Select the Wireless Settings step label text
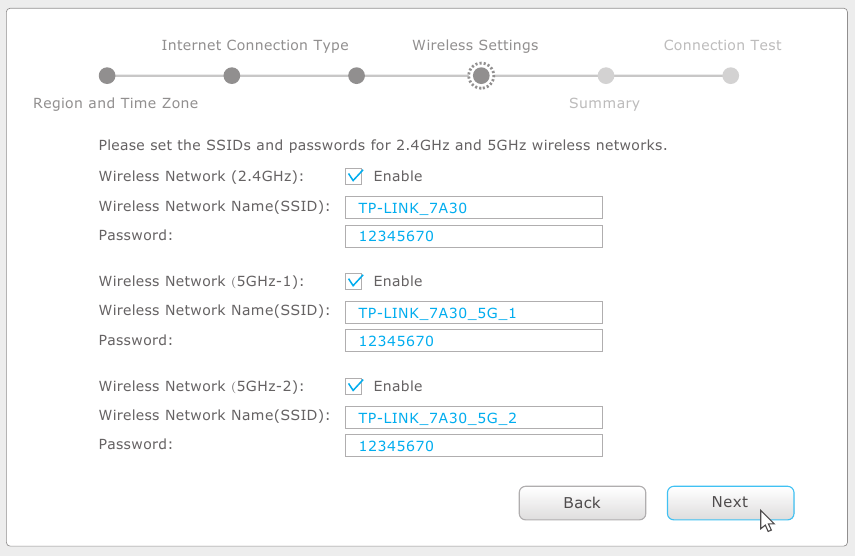The height and width of the screenshot is (556, 855). (x=475, y=45)
